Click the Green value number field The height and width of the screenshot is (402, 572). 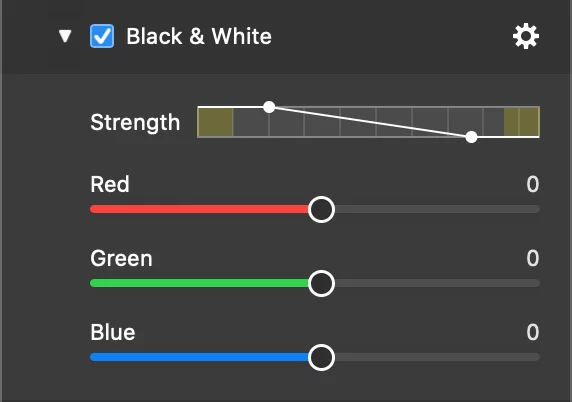click(x=533, y=258)
